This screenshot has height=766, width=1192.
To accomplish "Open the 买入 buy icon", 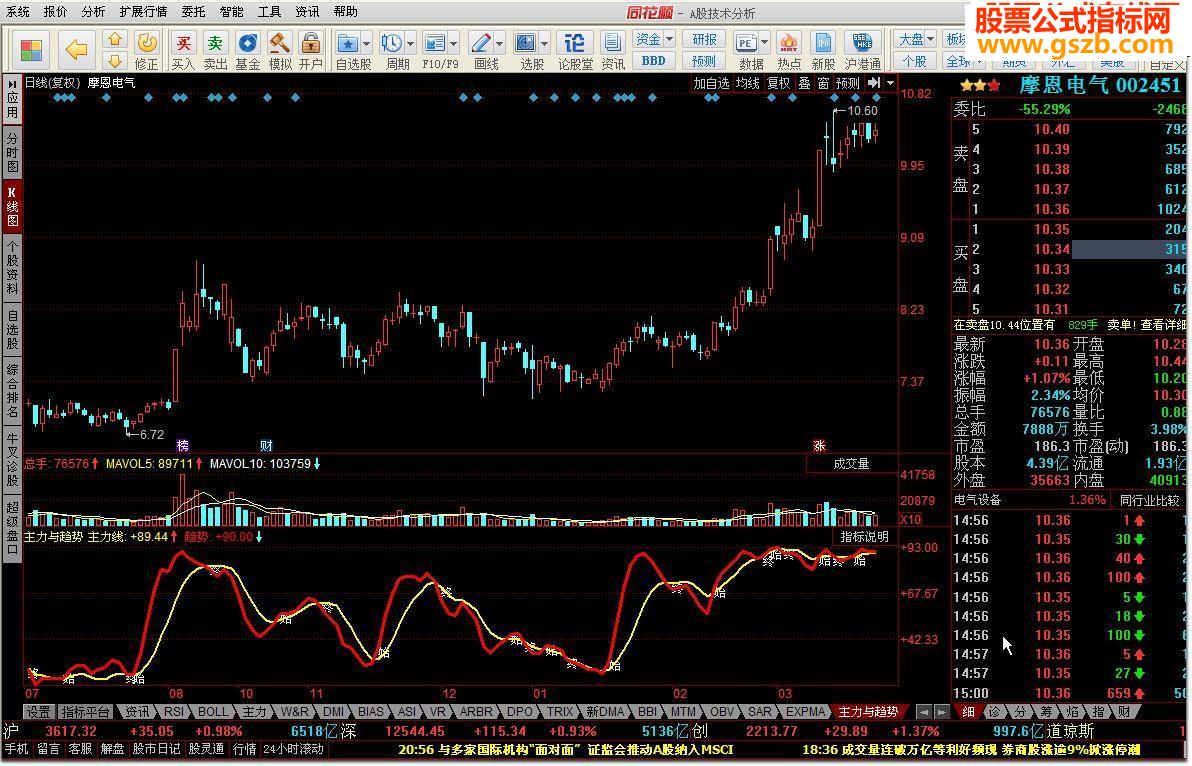I will [183, 43].
